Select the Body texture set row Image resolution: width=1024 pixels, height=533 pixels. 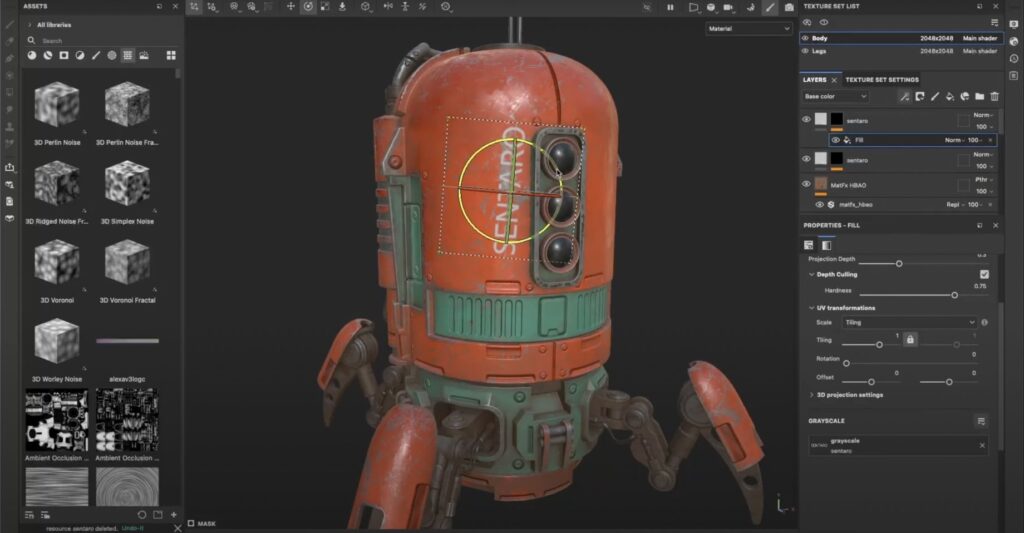pyautogui.click(x=900, y=39)
